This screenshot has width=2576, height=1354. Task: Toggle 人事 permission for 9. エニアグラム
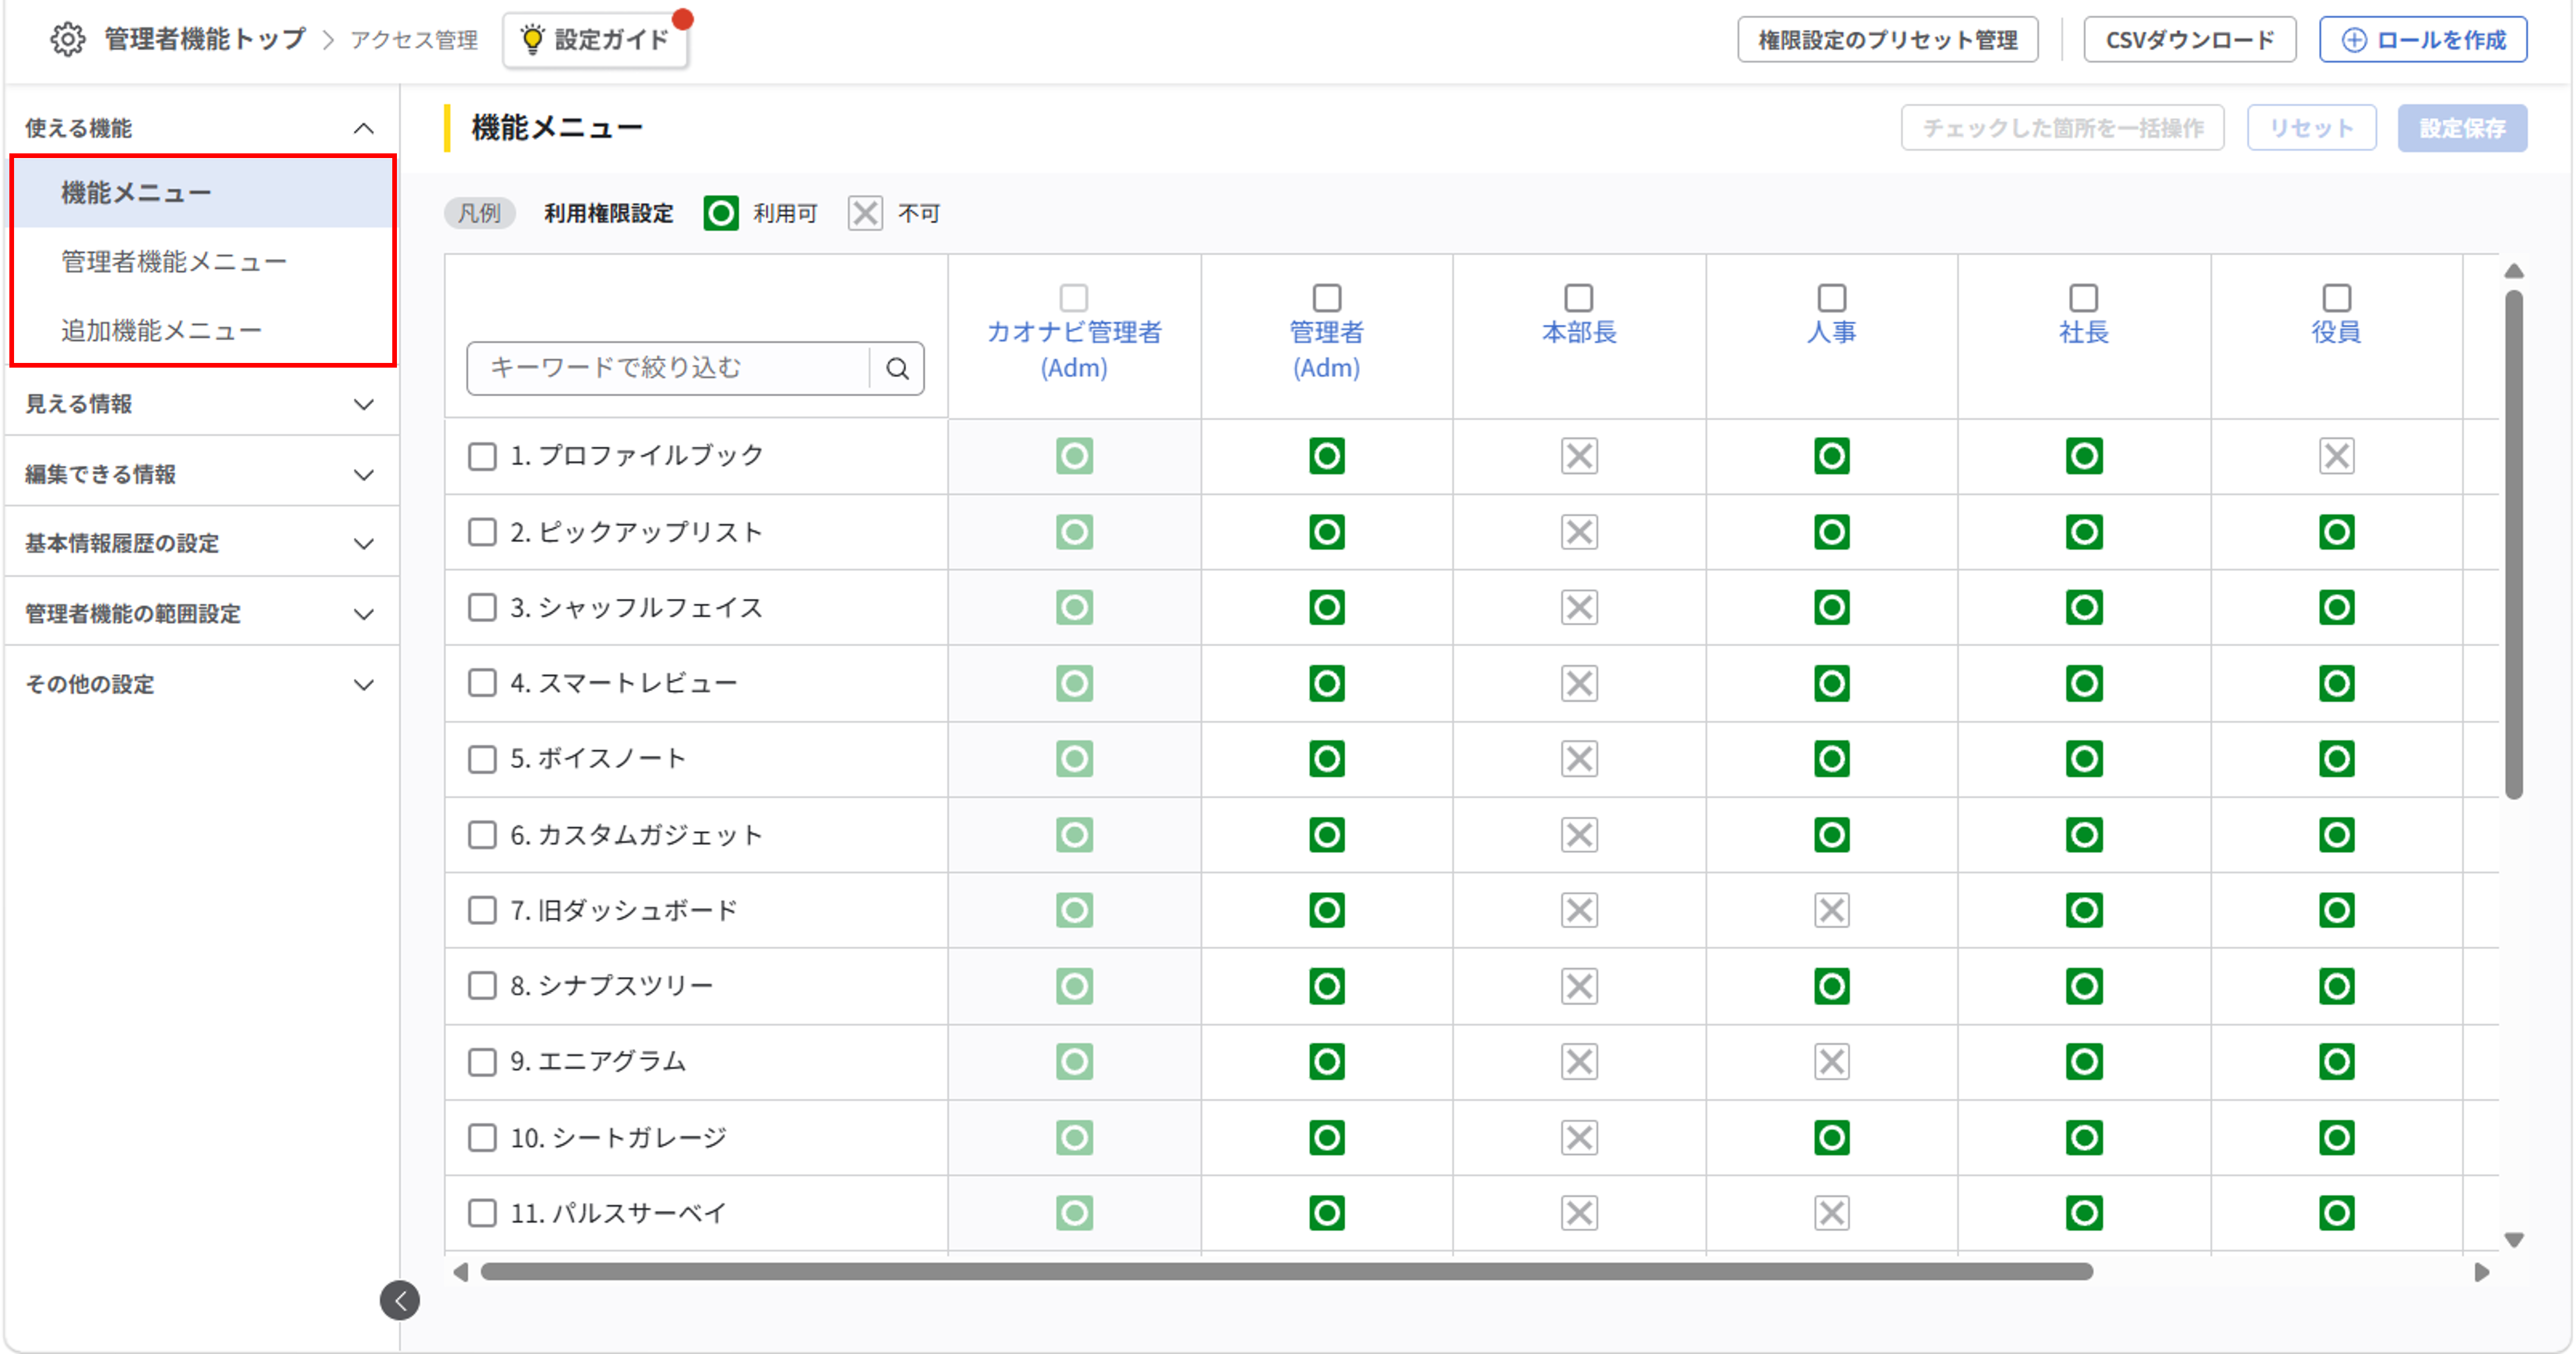tap(1831, 1061)
